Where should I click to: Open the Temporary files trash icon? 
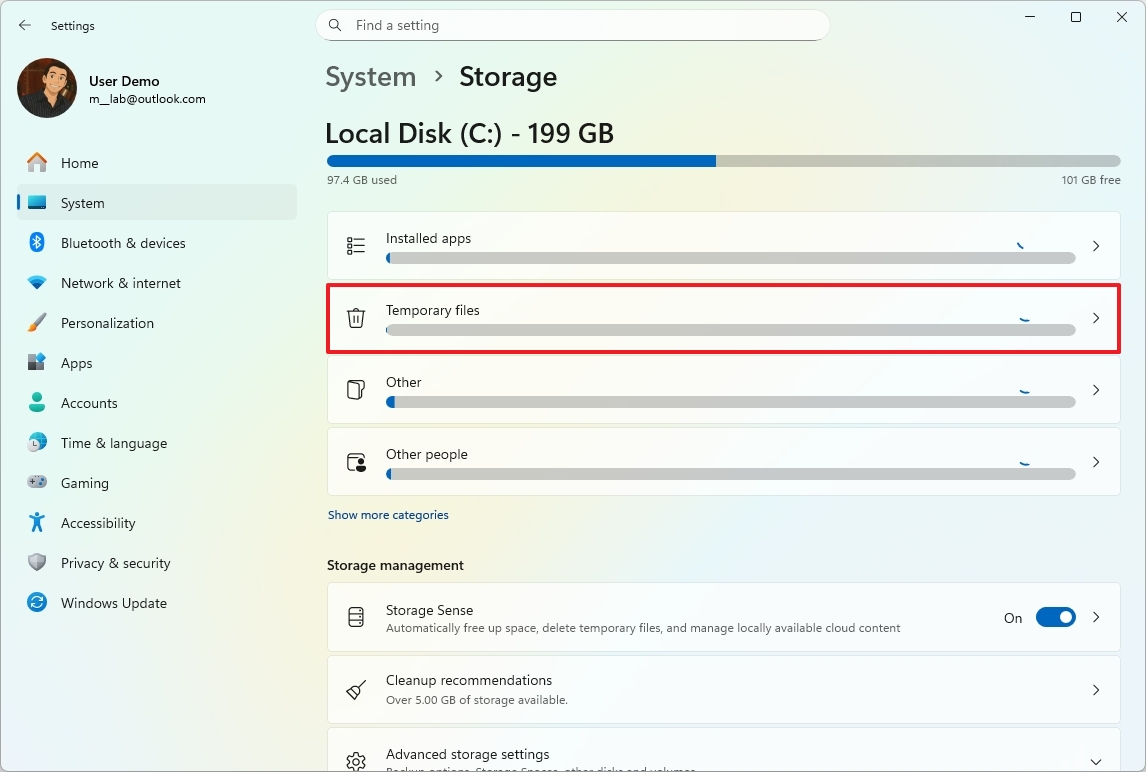tap(355, 317)
